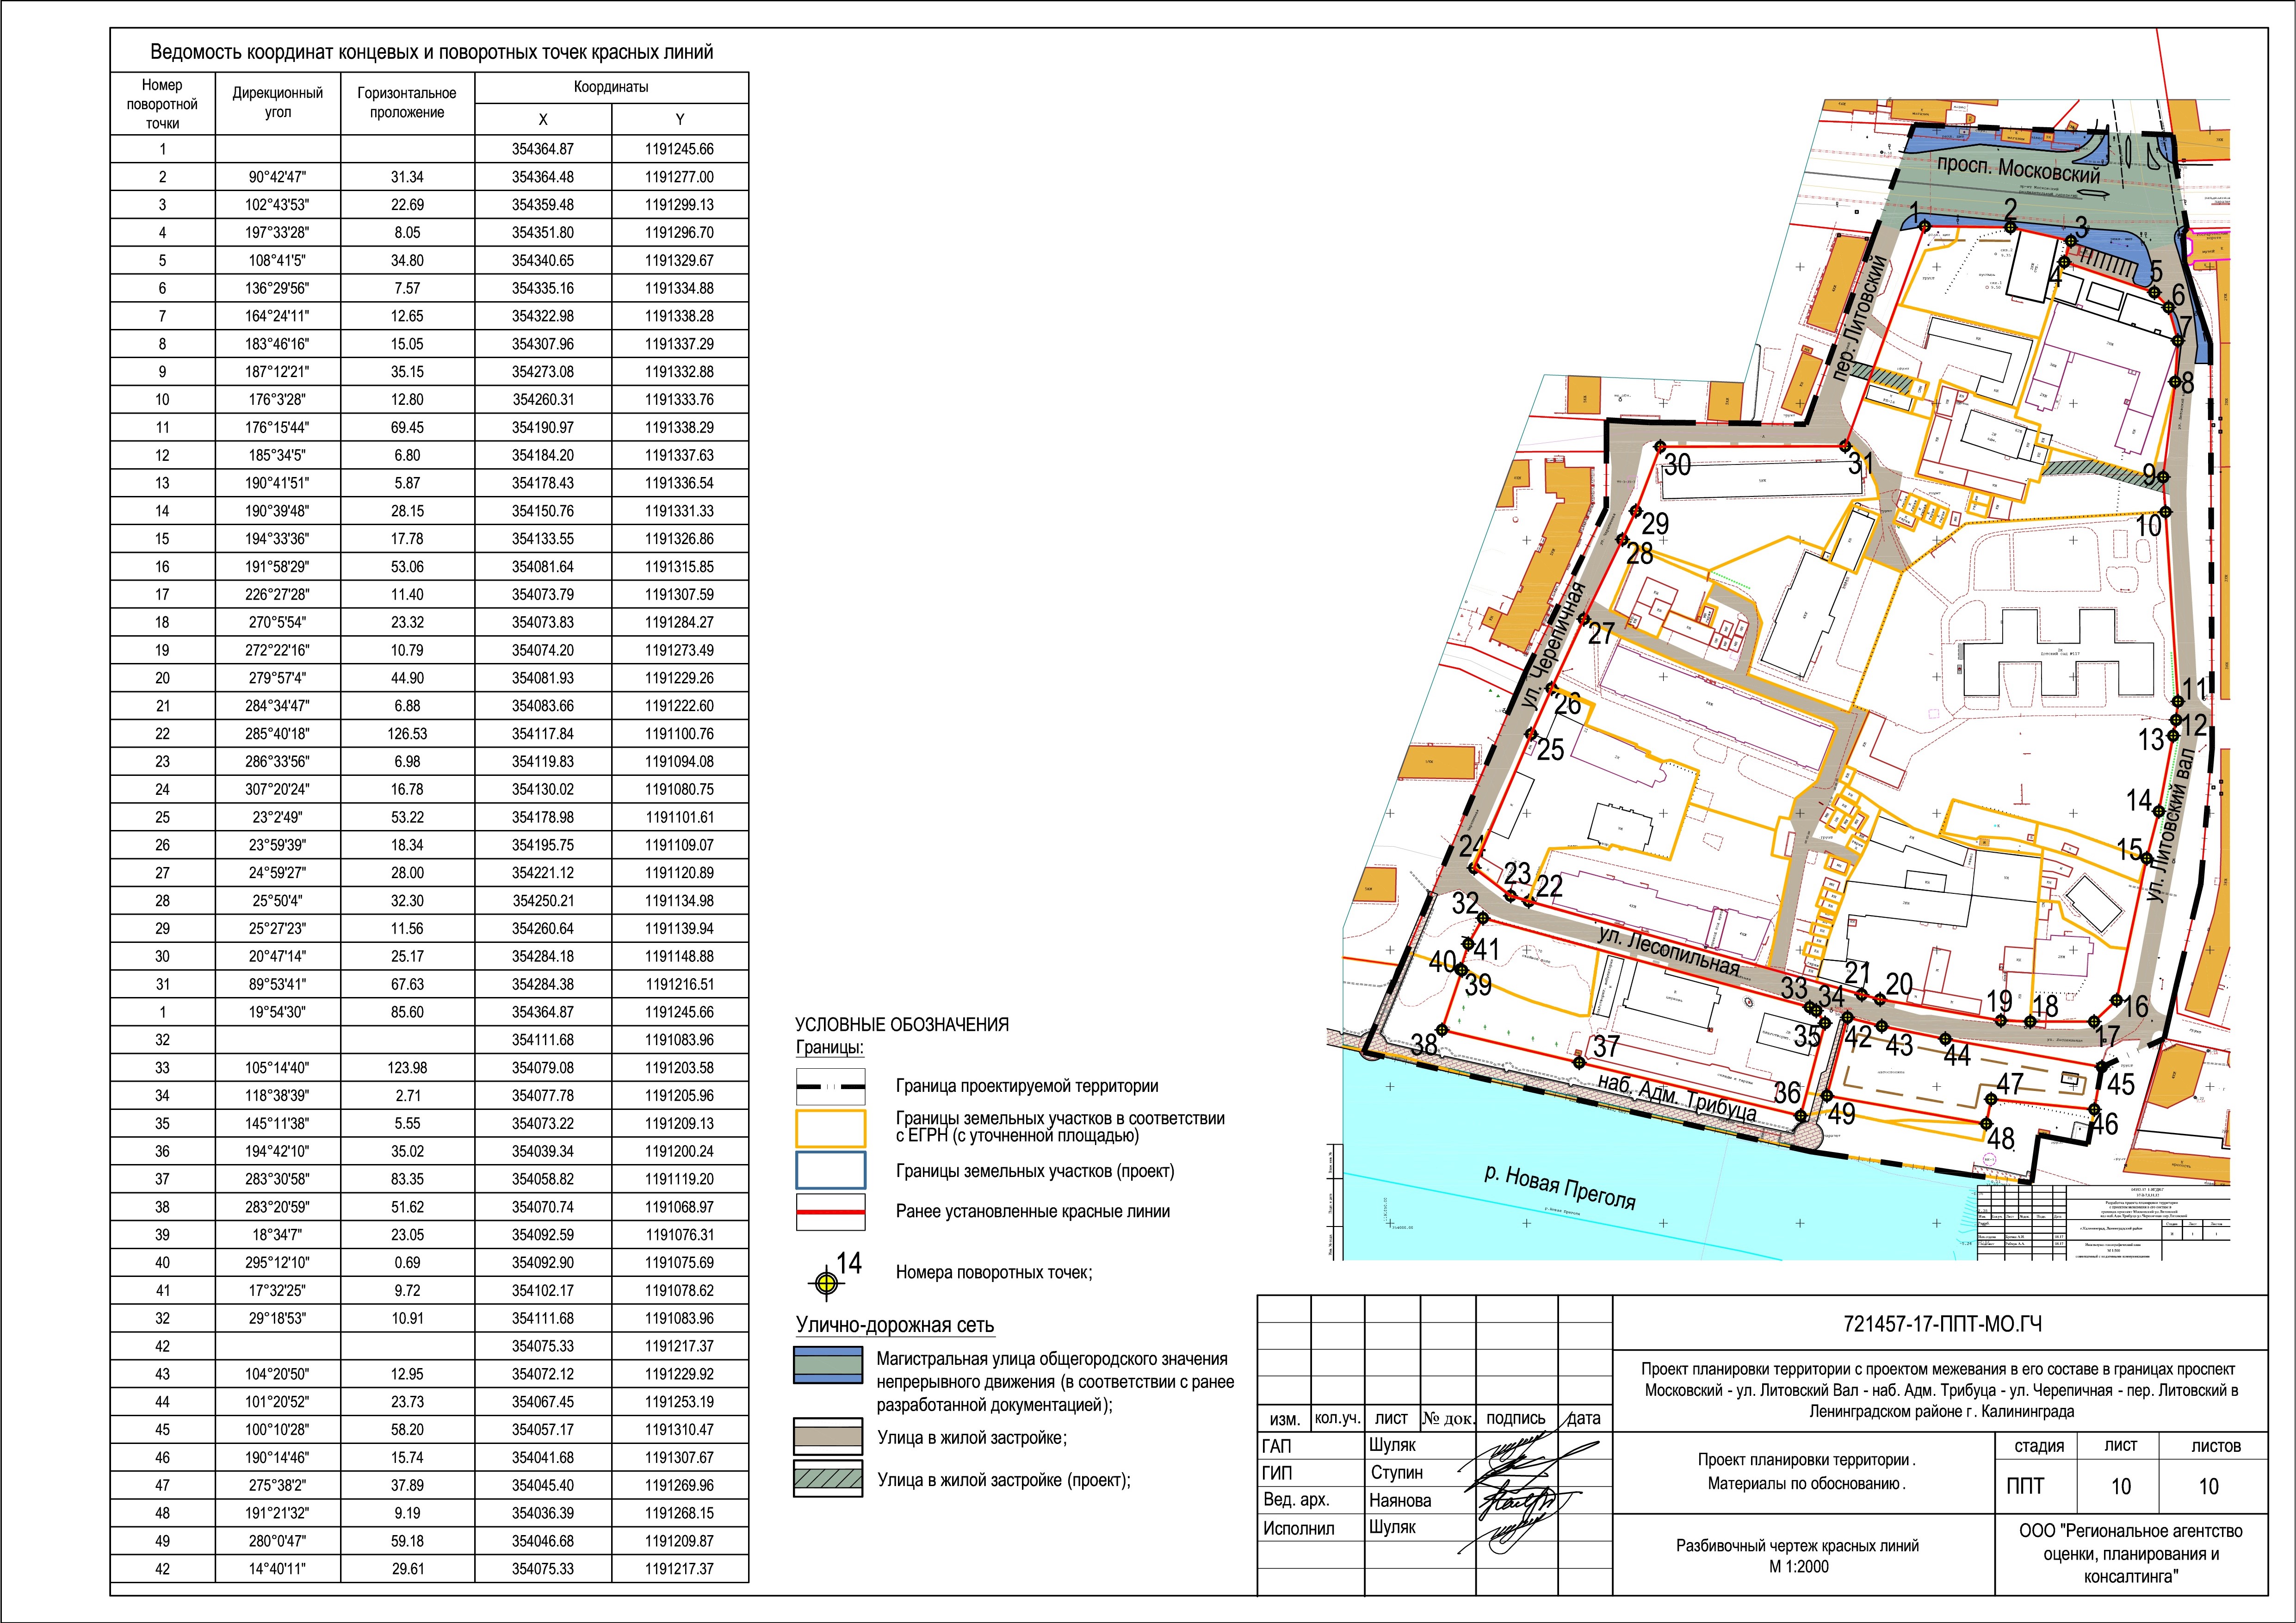
Task: Click the blue-green magistral street legend swatch
Action: (x=828, y=1365)
